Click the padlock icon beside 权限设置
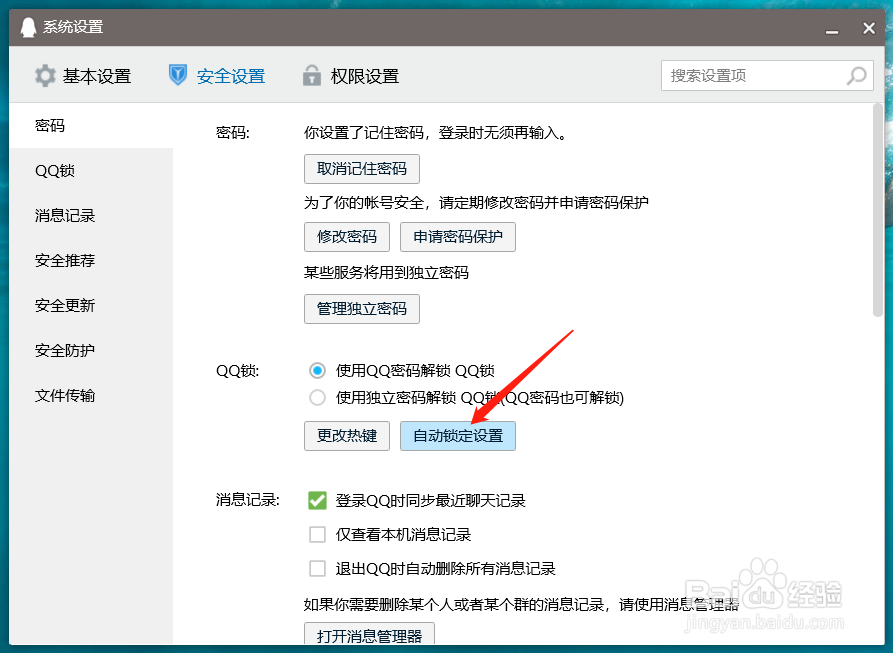893x653 pixels. pos(312,75)
